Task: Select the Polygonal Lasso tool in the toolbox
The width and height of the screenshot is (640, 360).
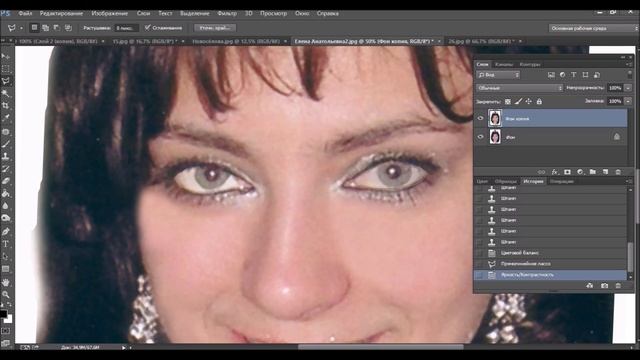Action: 6,80
